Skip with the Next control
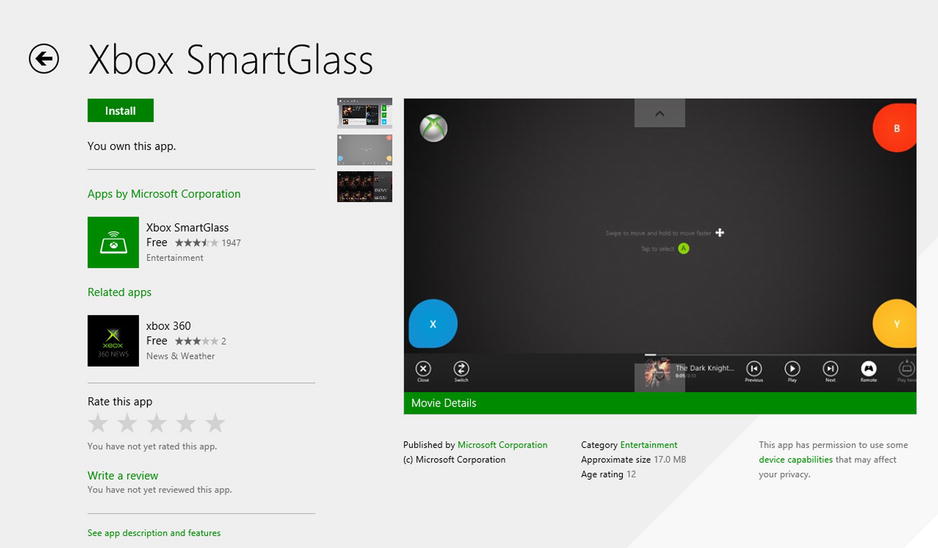This screenshot has height=548, width=938. click(x=830, y=371)
